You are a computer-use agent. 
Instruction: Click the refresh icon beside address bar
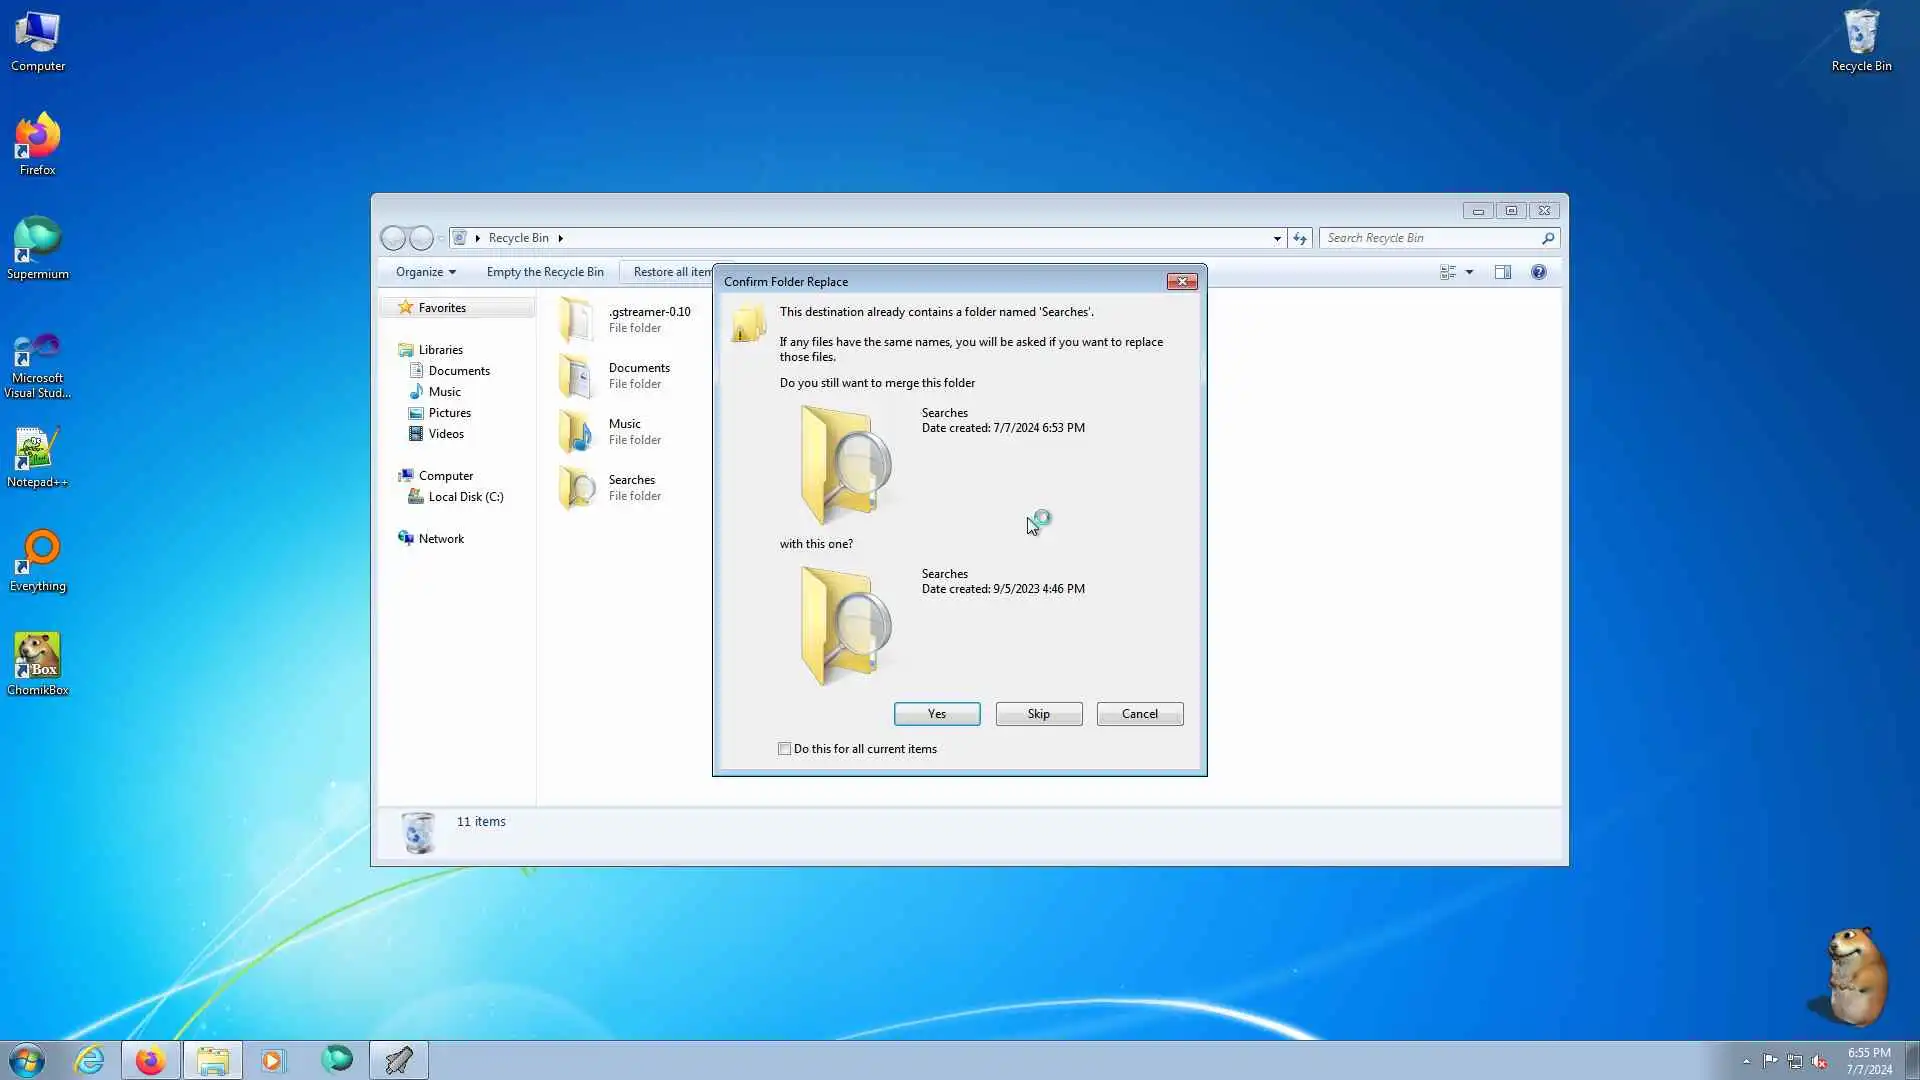pos(1299,238)
